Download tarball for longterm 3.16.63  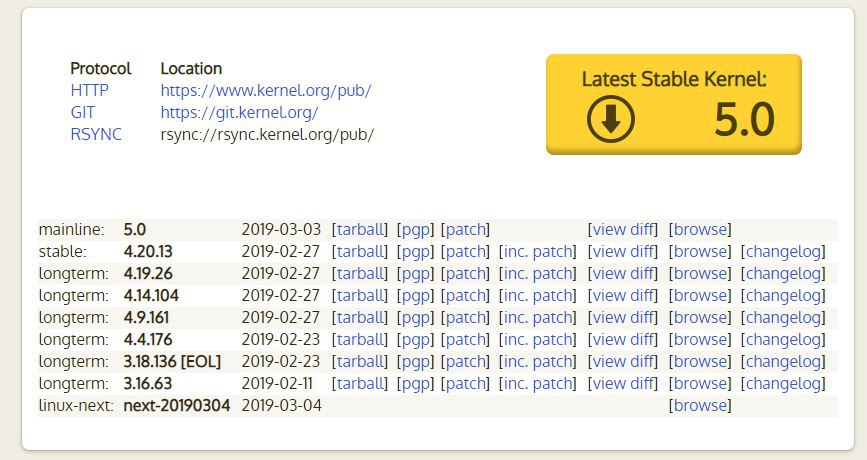(360, 384)
